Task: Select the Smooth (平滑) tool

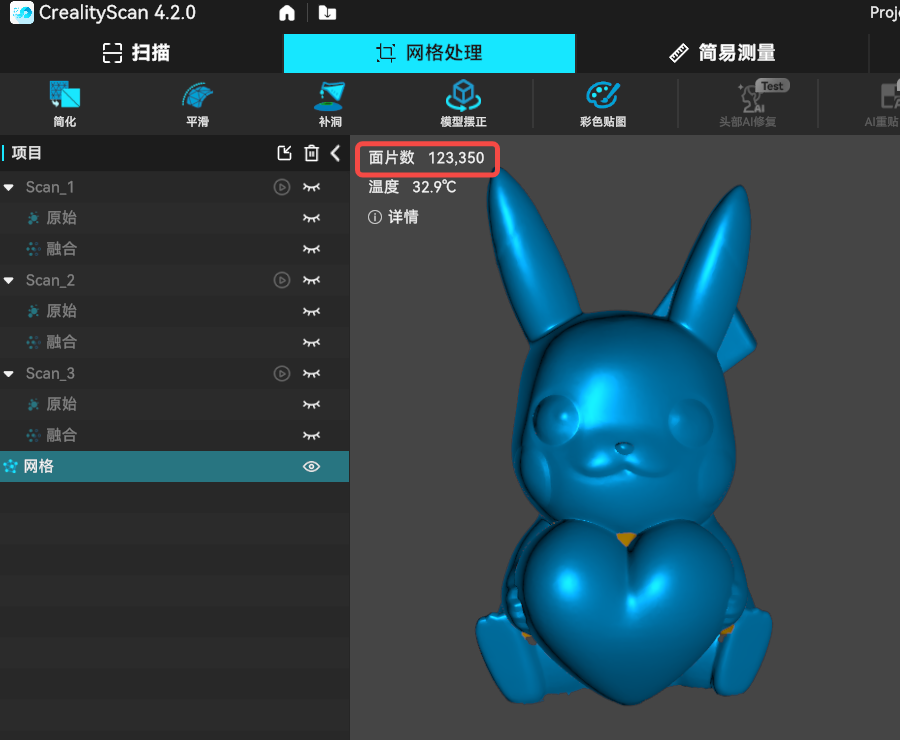Action: tap(197, 104)
